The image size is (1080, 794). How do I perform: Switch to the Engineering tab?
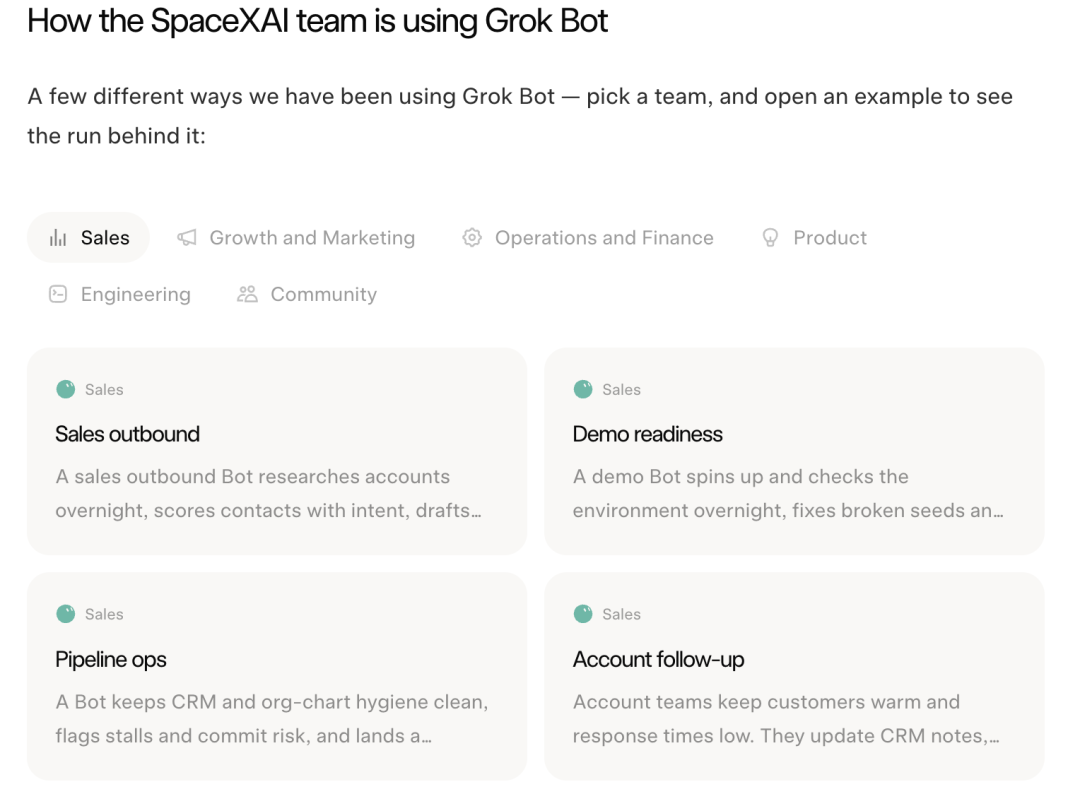(120, 294)
